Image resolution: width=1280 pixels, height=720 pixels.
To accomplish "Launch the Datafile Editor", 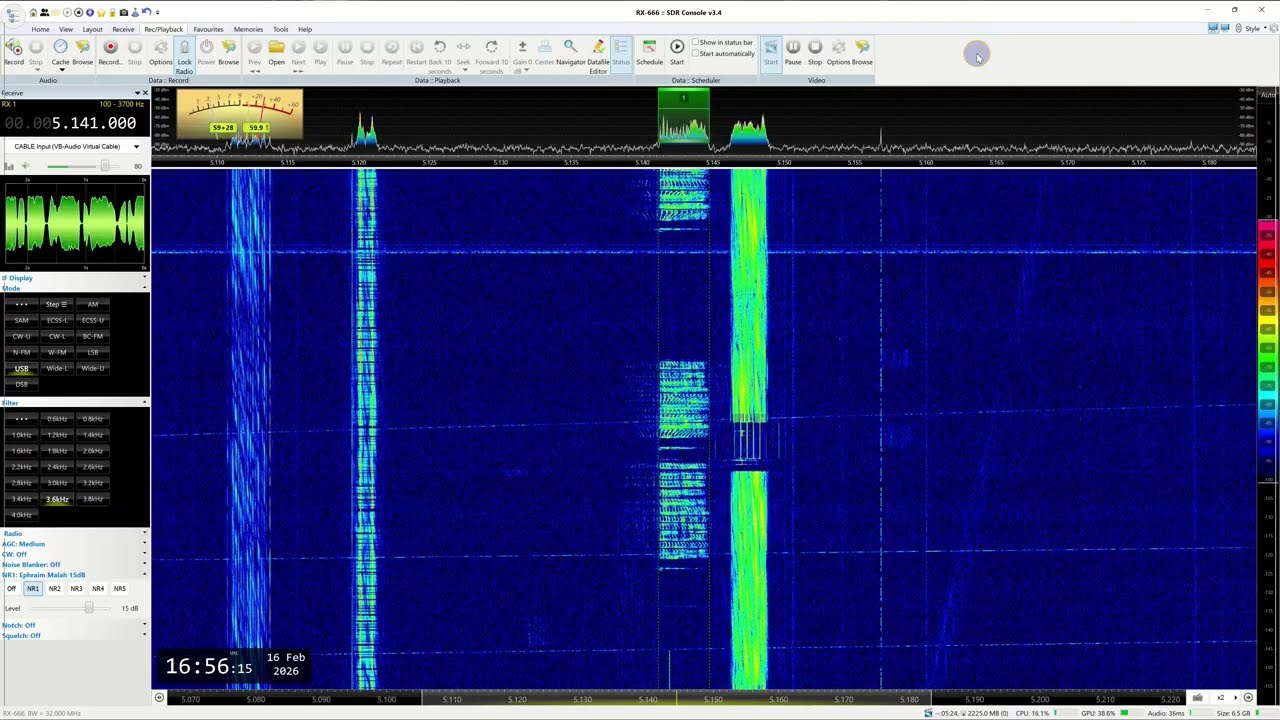I will coord(598,56).
